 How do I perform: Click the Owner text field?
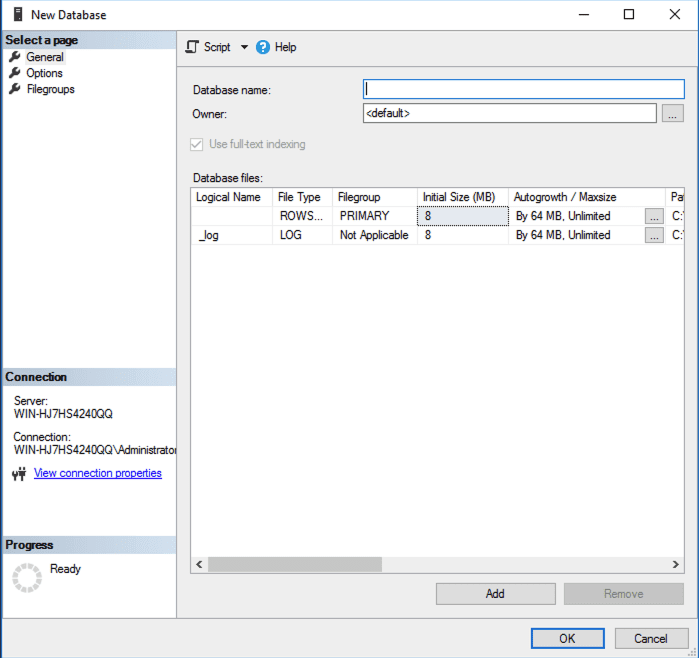pyautogui.click(x=509, y=113)
